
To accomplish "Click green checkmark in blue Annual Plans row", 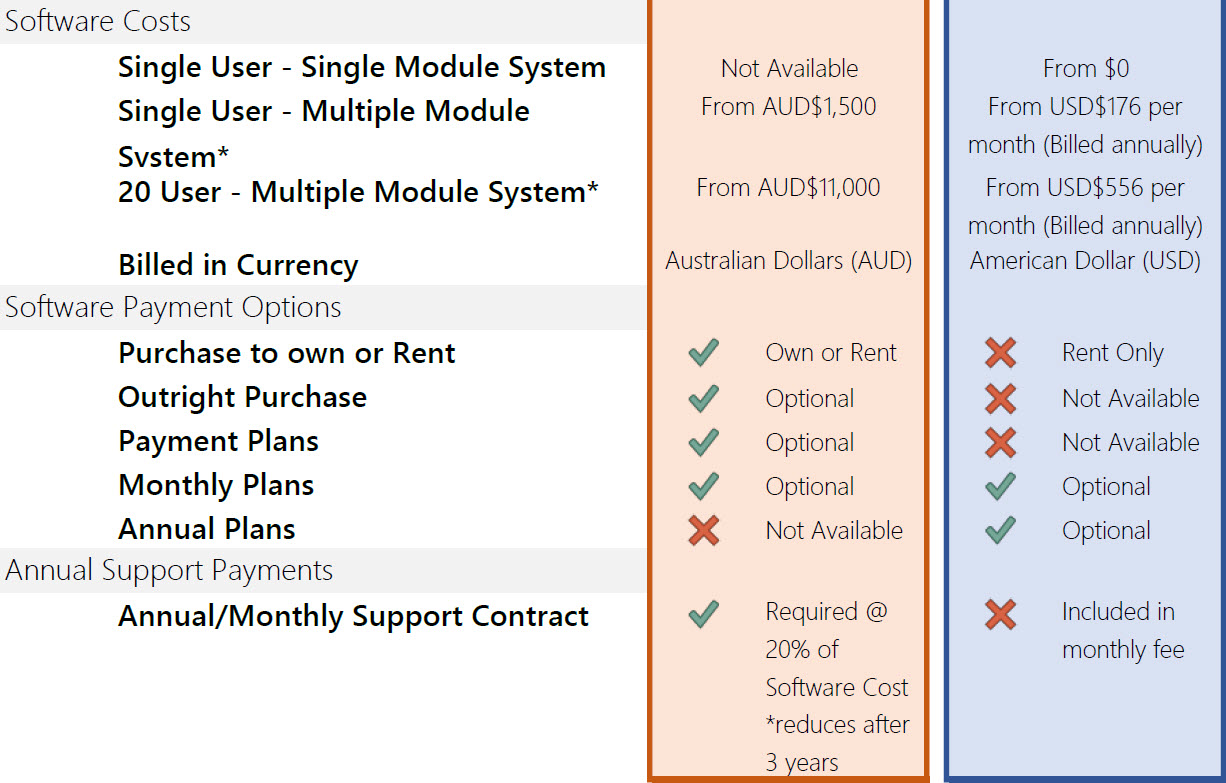I will click(1000, 530).
